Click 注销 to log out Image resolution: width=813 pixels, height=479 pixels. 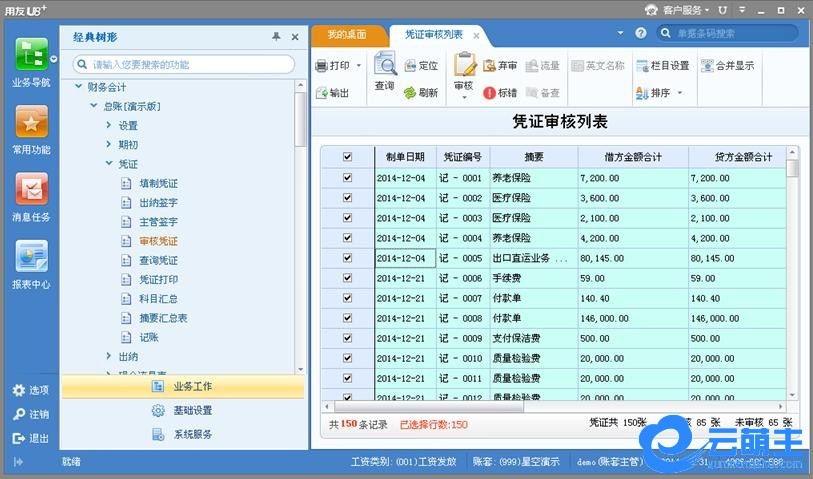click(31, 414)
